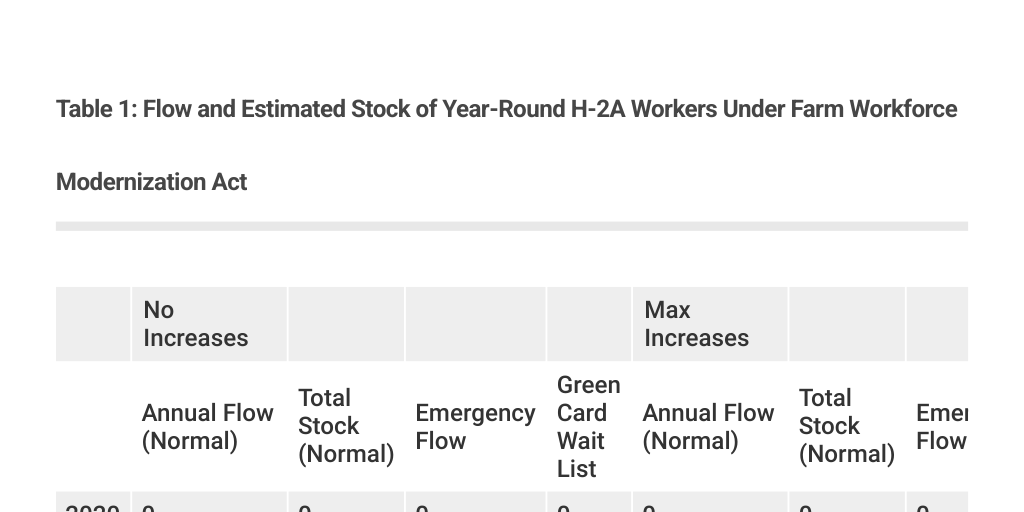Click the cut-off "Emer Flow" header at right edge
Screen dimensions: 1024x512
pyautogui.click(x=940, y=427)
